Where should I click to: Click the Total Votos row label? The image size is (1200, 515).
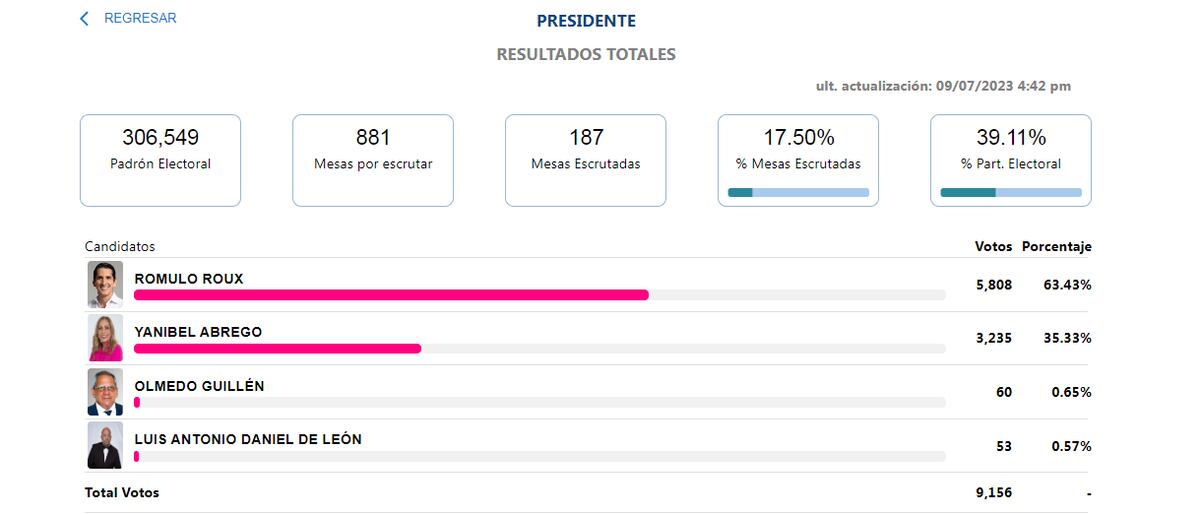[x=122, y=493]
